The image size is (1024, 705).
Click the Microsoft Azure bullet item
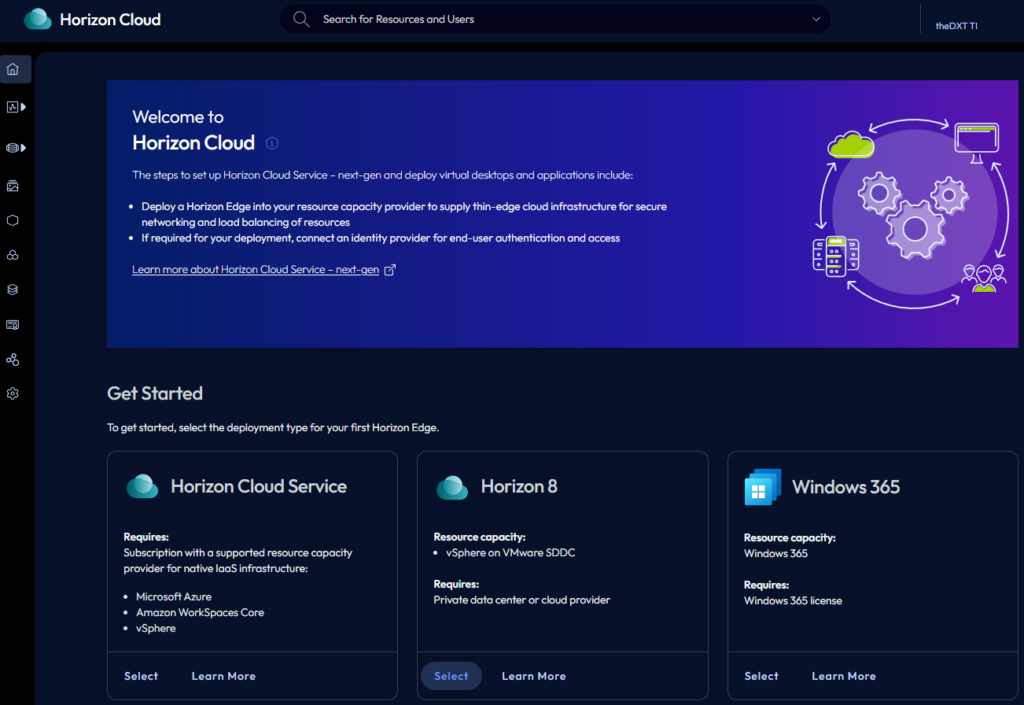coord(174,597)
